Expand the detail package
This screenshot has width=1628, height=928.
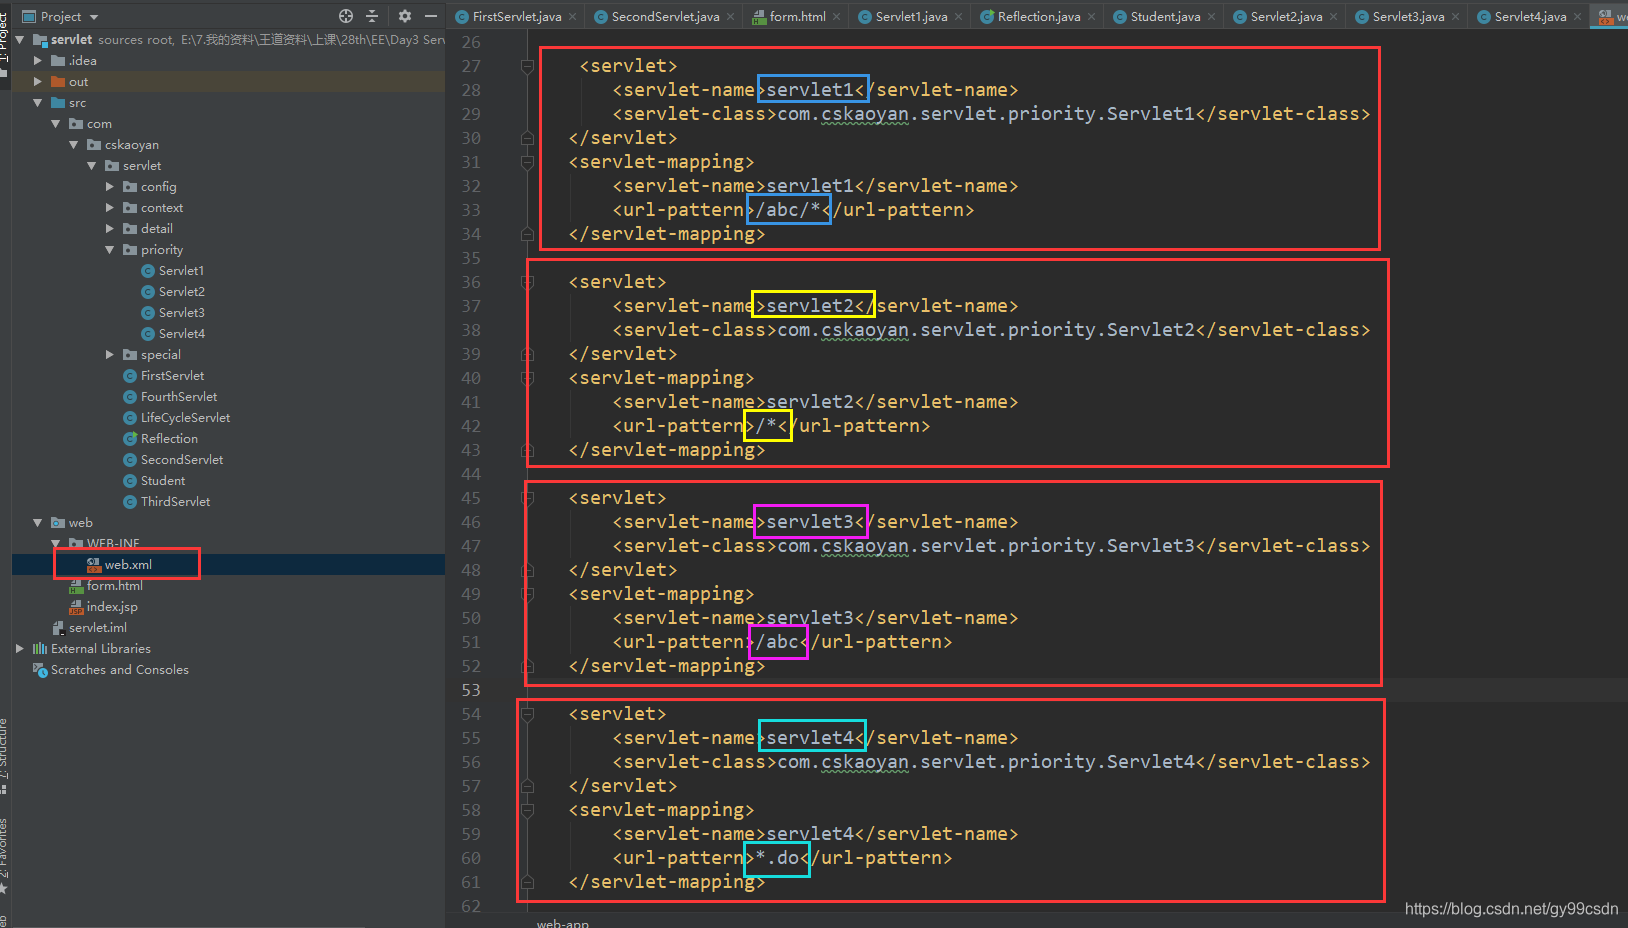[x=110, y=229]
